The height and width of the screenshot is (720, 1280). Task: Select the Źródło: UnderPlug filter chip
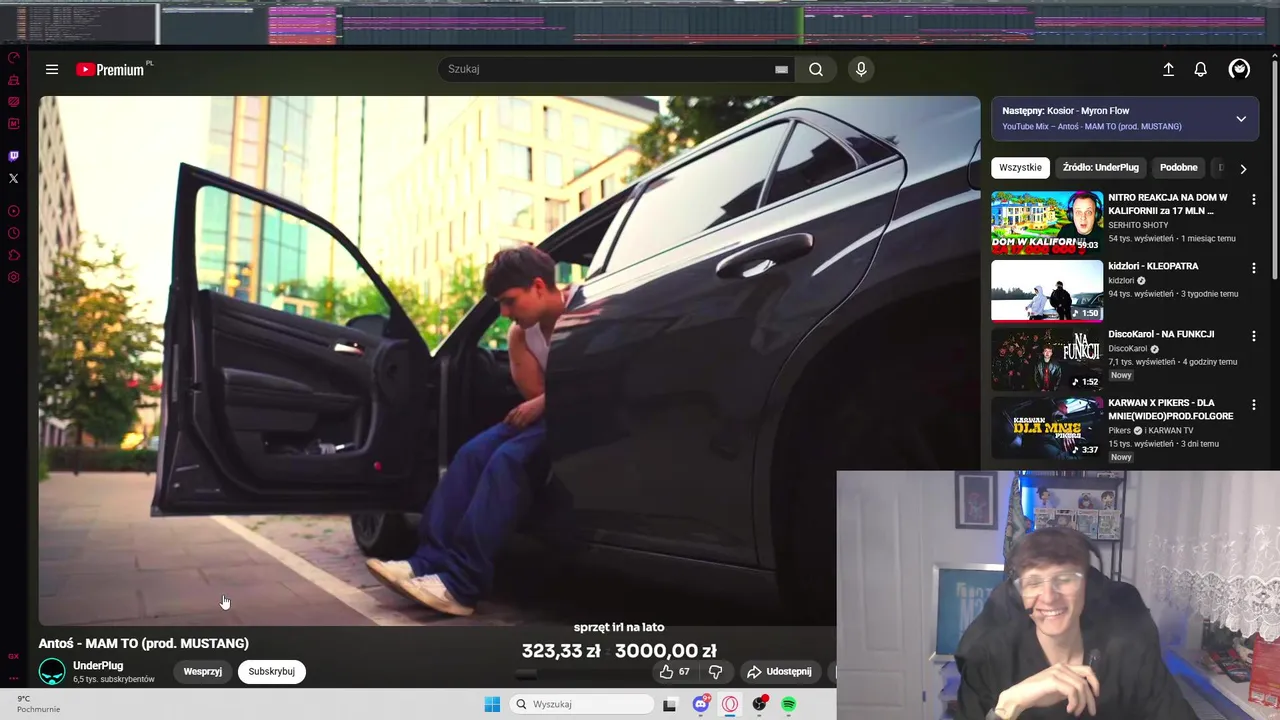1101,168
